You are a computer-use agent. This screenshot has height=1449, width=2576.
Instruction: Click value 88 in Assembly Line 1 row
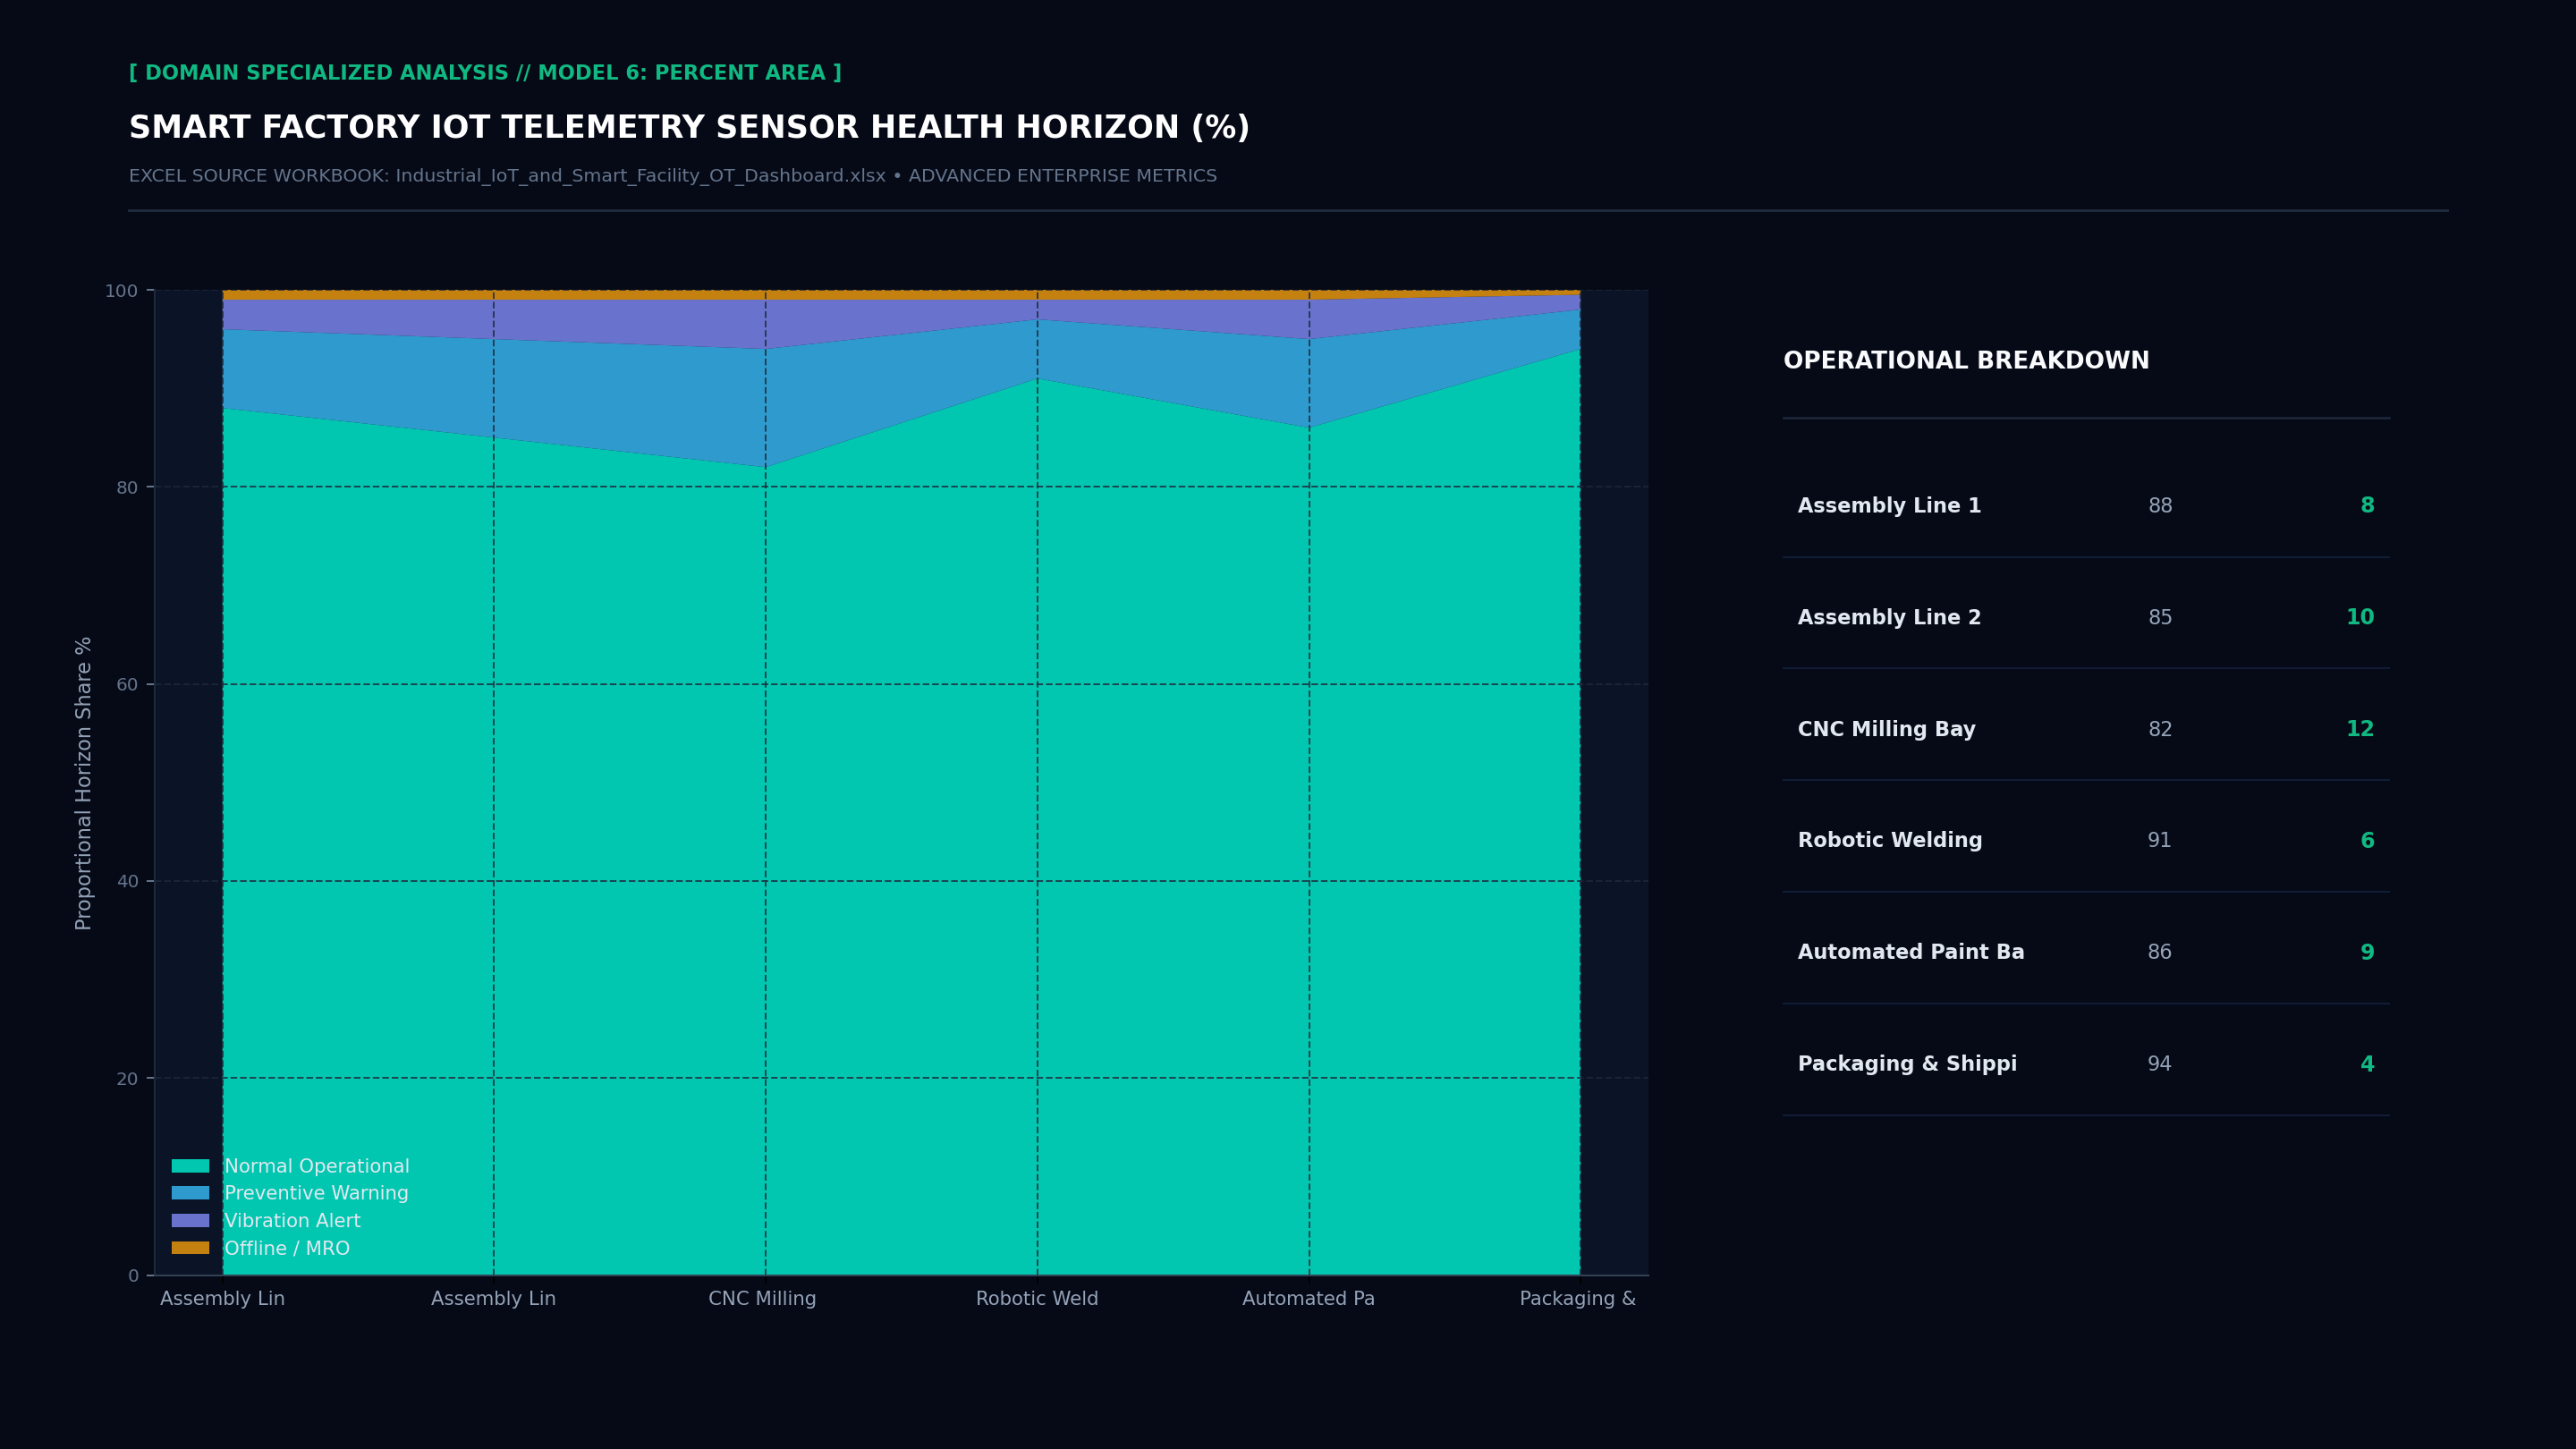click(2160, 506)
